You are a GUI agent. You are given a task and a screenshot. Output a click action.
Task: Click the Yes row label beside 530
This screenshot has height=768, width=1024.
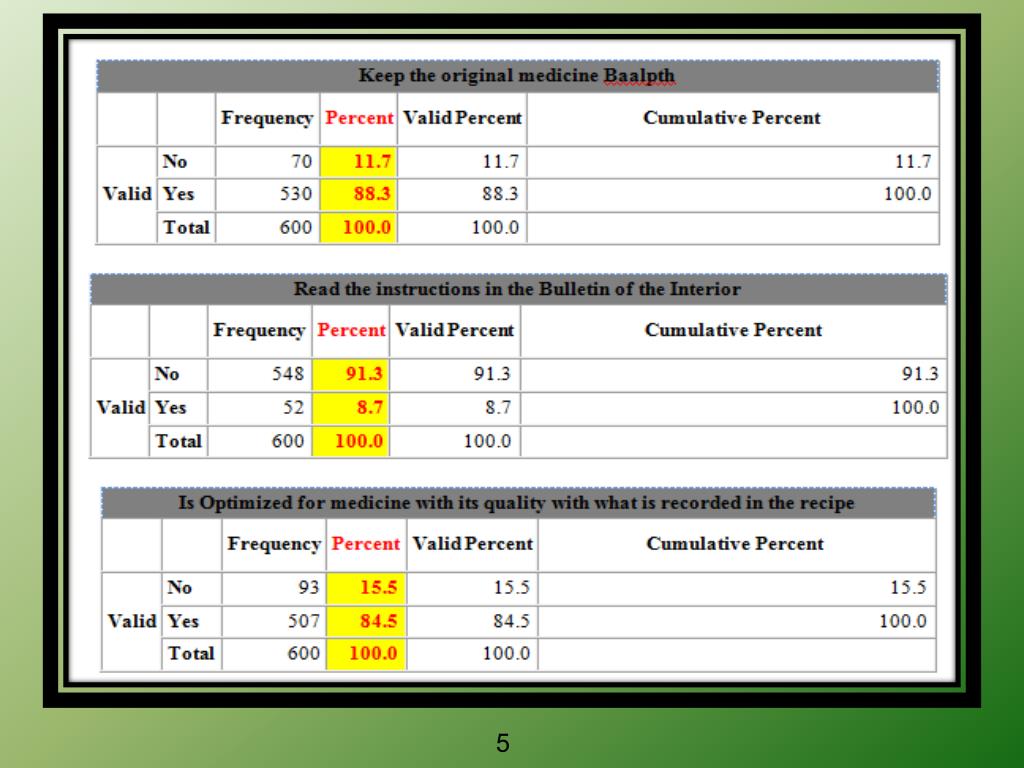[x=178, y=194]
